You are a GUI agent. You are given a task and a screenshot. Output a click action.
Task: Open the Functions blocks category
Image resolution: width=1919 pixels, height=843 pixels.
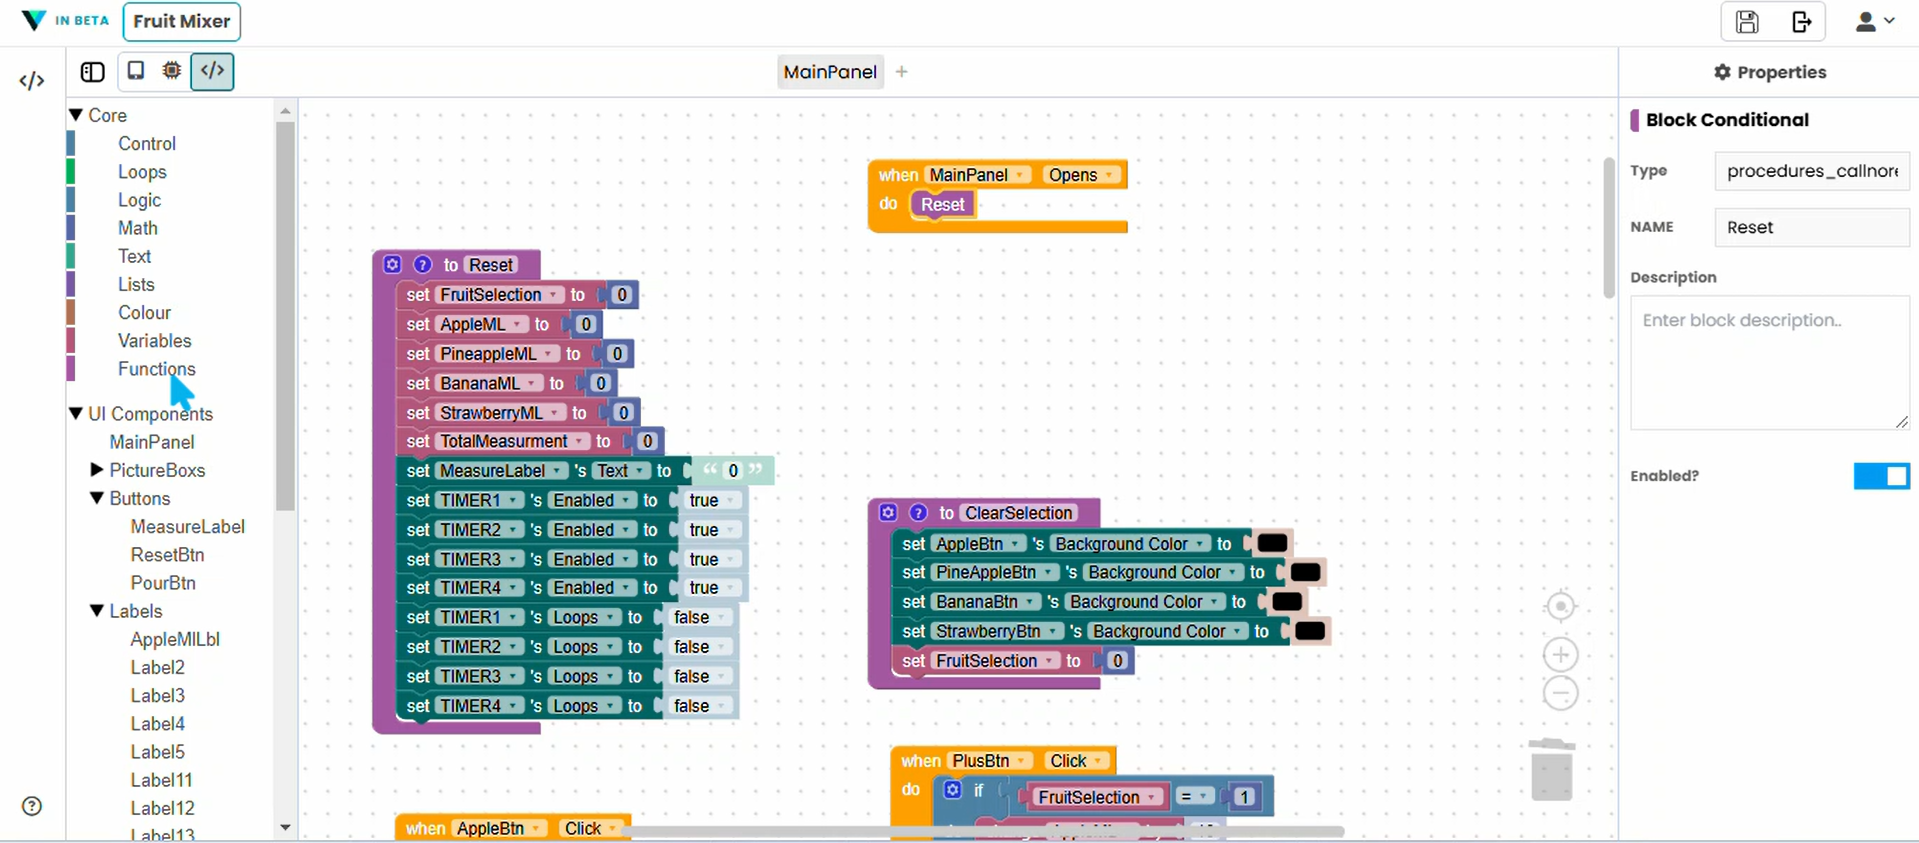coord(156,368)
